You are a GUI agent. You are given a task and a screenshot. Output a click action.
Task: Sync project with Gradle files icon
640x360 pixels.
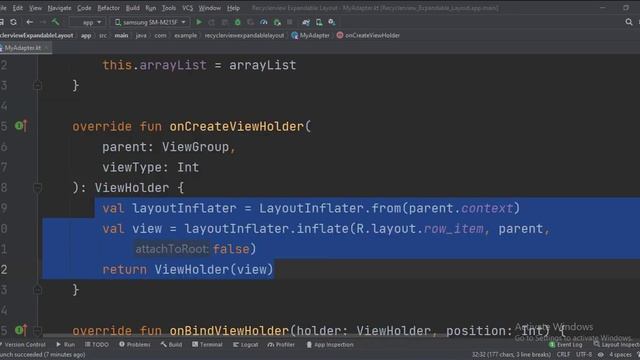pyautogui.click(x=306, y=22)
